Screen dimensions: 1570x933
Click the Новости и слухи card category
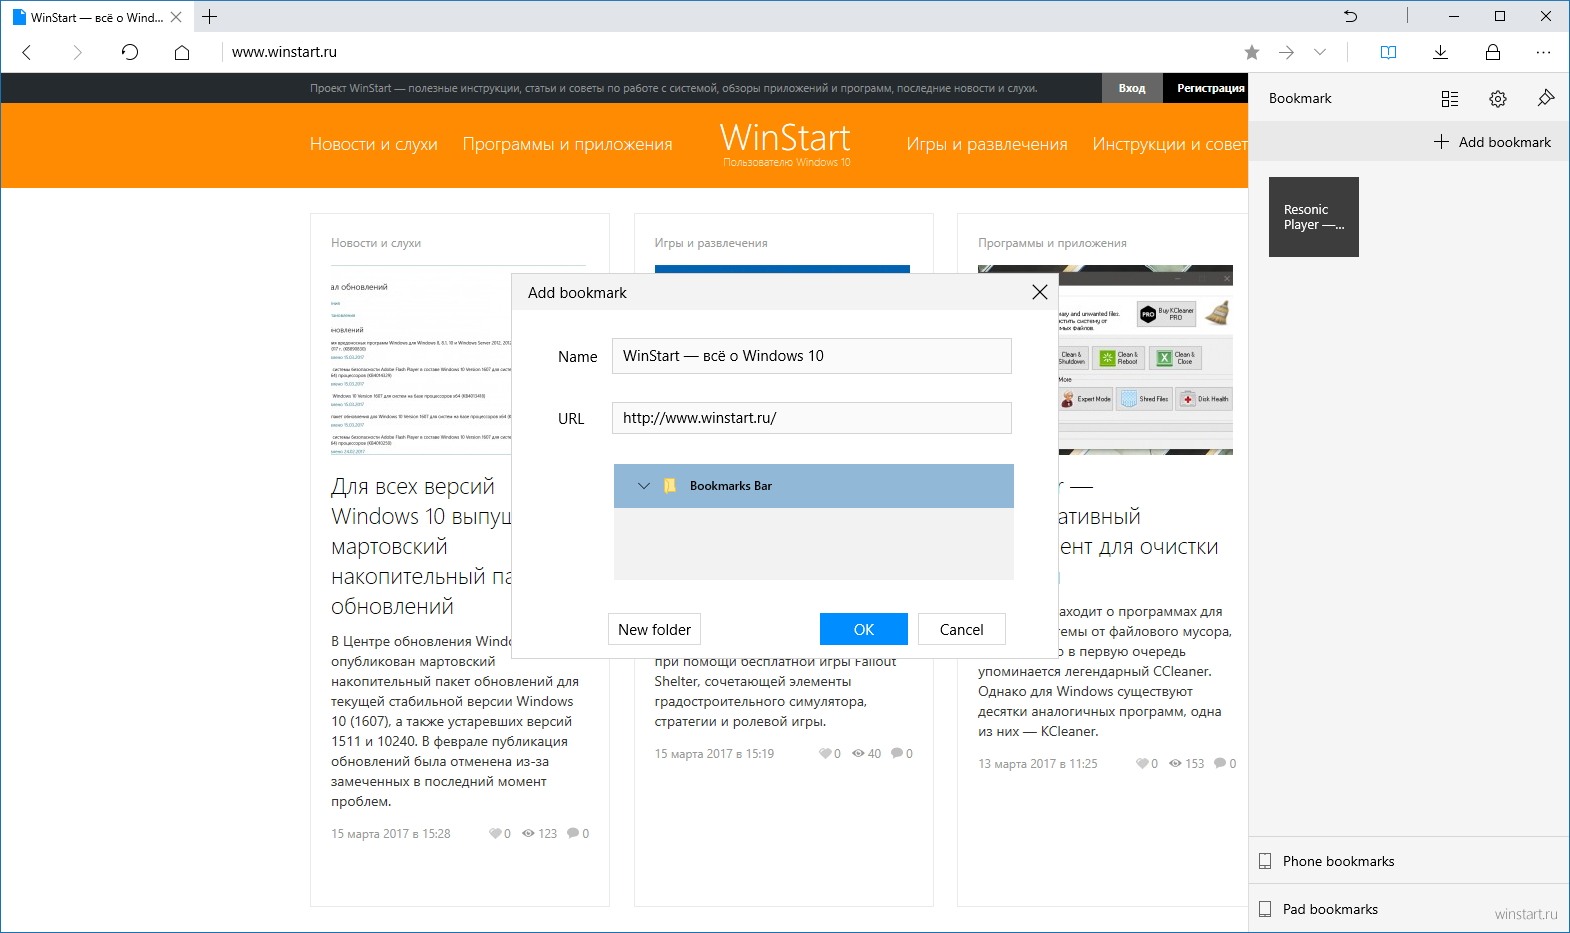tap(376, 243)
